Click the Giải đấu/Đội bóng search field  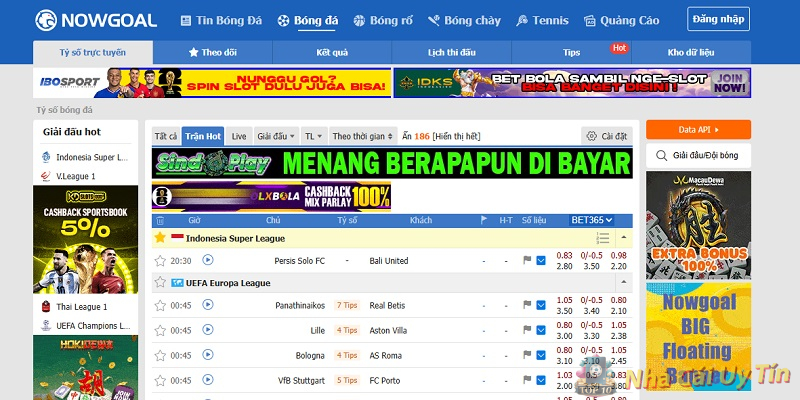(705, 155)
